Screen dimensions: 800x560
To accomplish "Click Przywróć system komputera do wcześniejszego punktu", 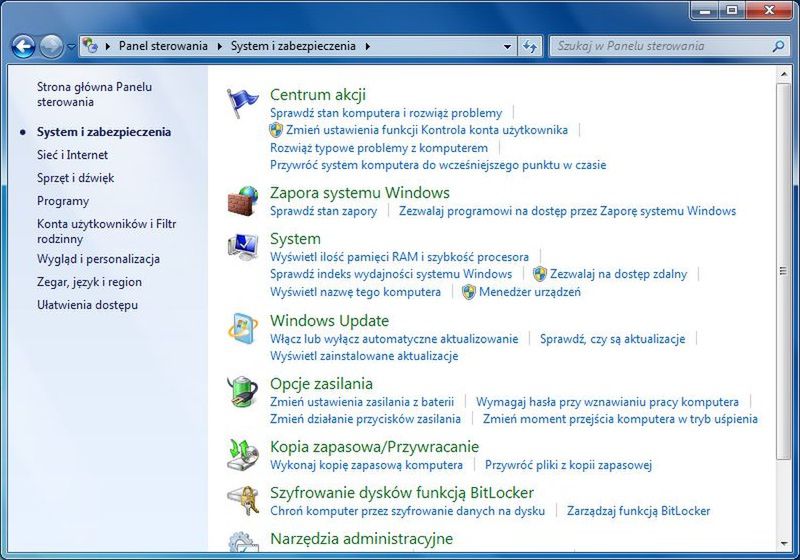I will pyautogui.click(x=438, y=165).
